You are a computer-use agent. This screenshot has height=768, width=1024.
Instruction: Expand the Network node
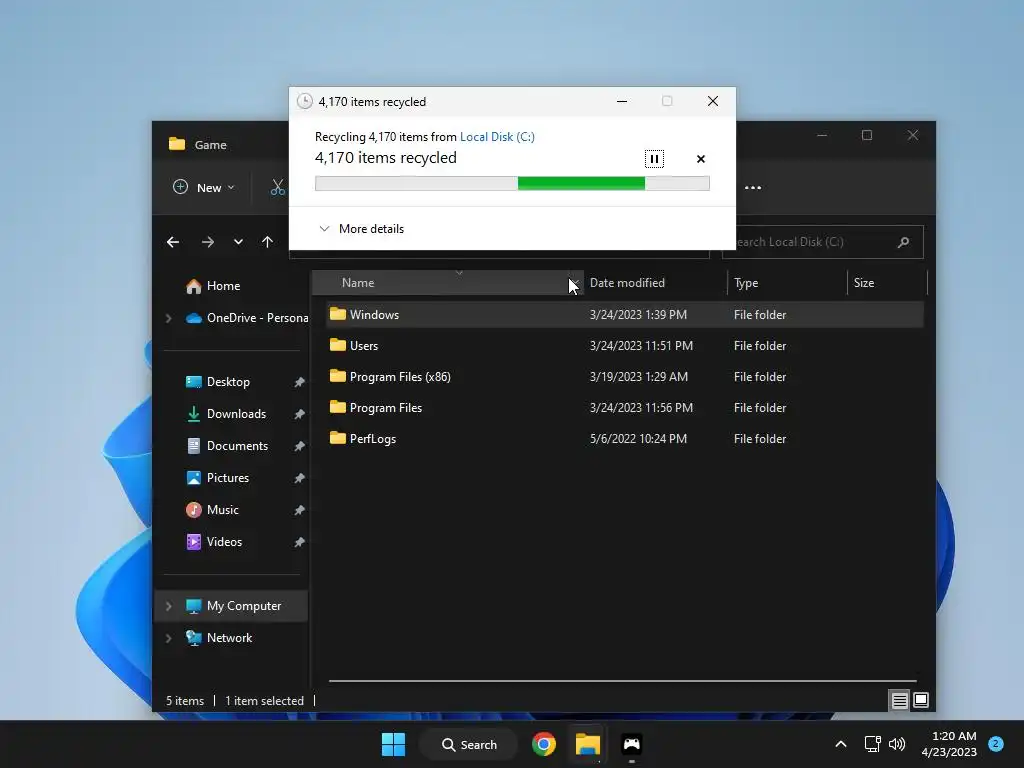tap(168, 638)
